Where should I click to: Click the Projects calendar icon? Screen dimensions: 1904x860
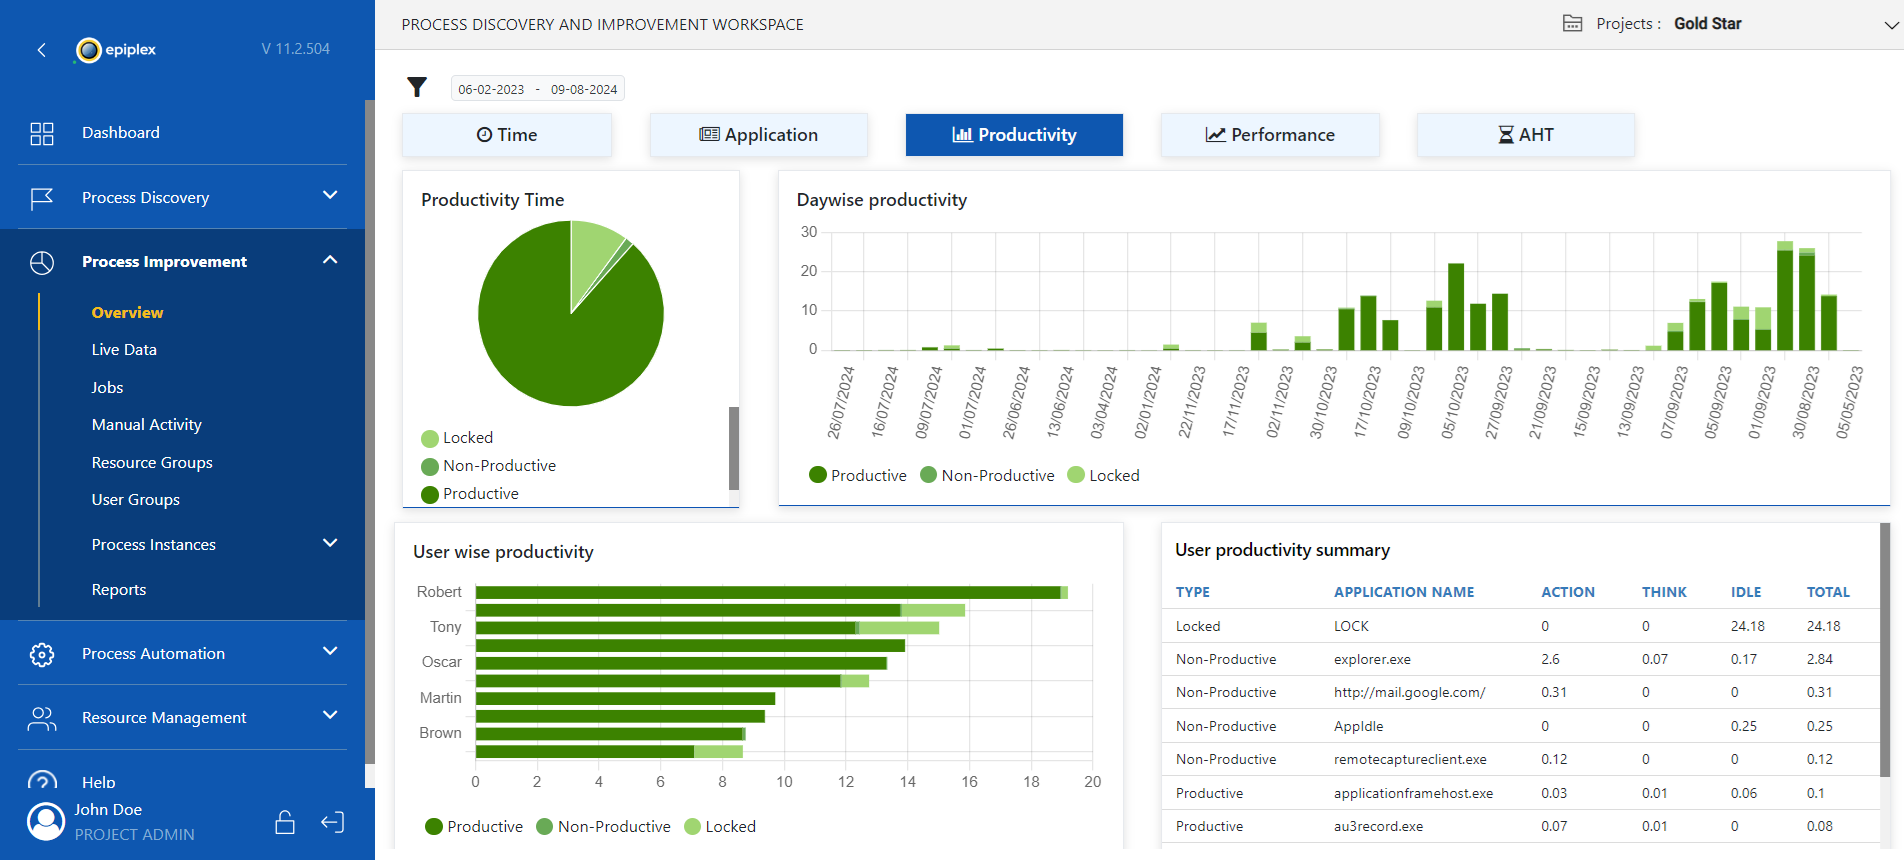pos(1573,24)
